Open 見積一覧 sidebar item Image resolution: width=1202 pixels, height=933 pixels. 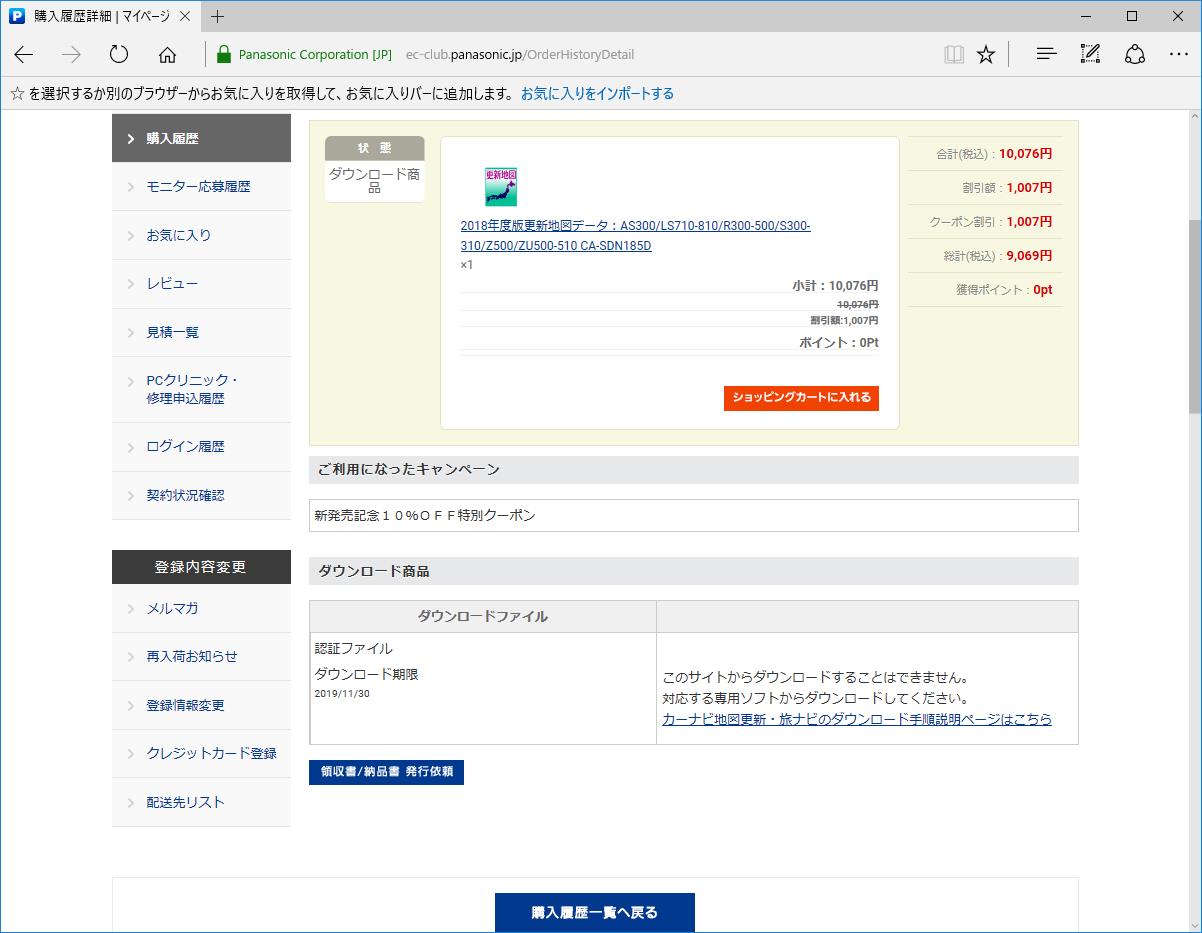coord(201,332)
